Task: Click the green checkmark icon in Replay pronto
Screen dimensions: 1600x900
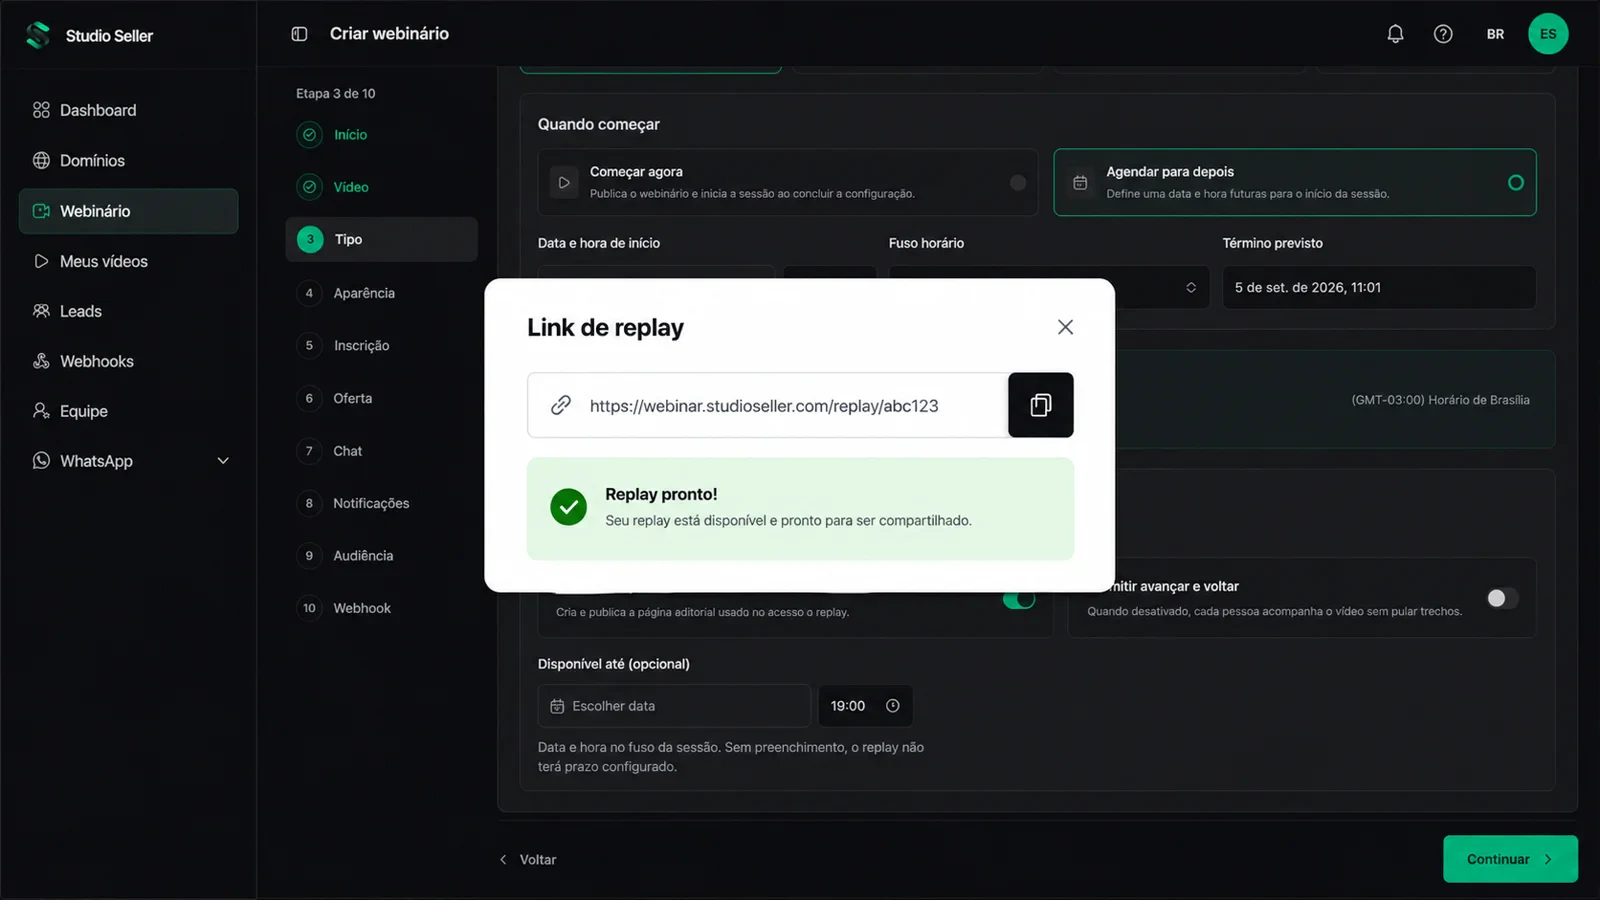Action: (569, 507)
